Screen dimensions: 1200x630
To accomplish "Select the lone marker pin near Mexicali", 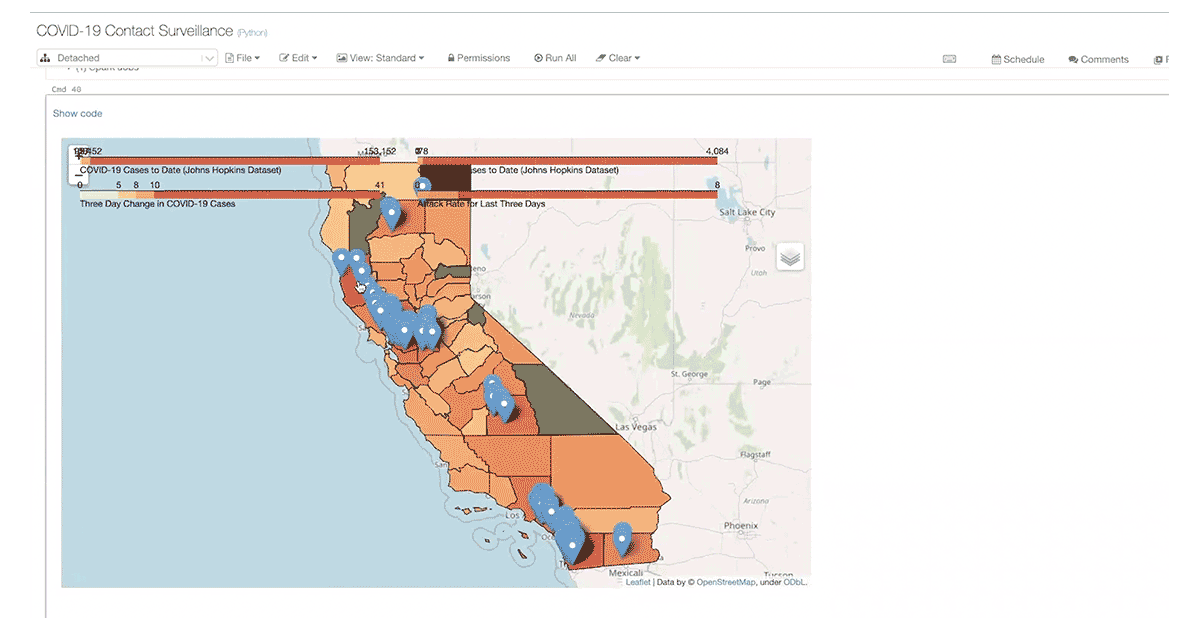I will pyautogui.click(x=622, y=537).
